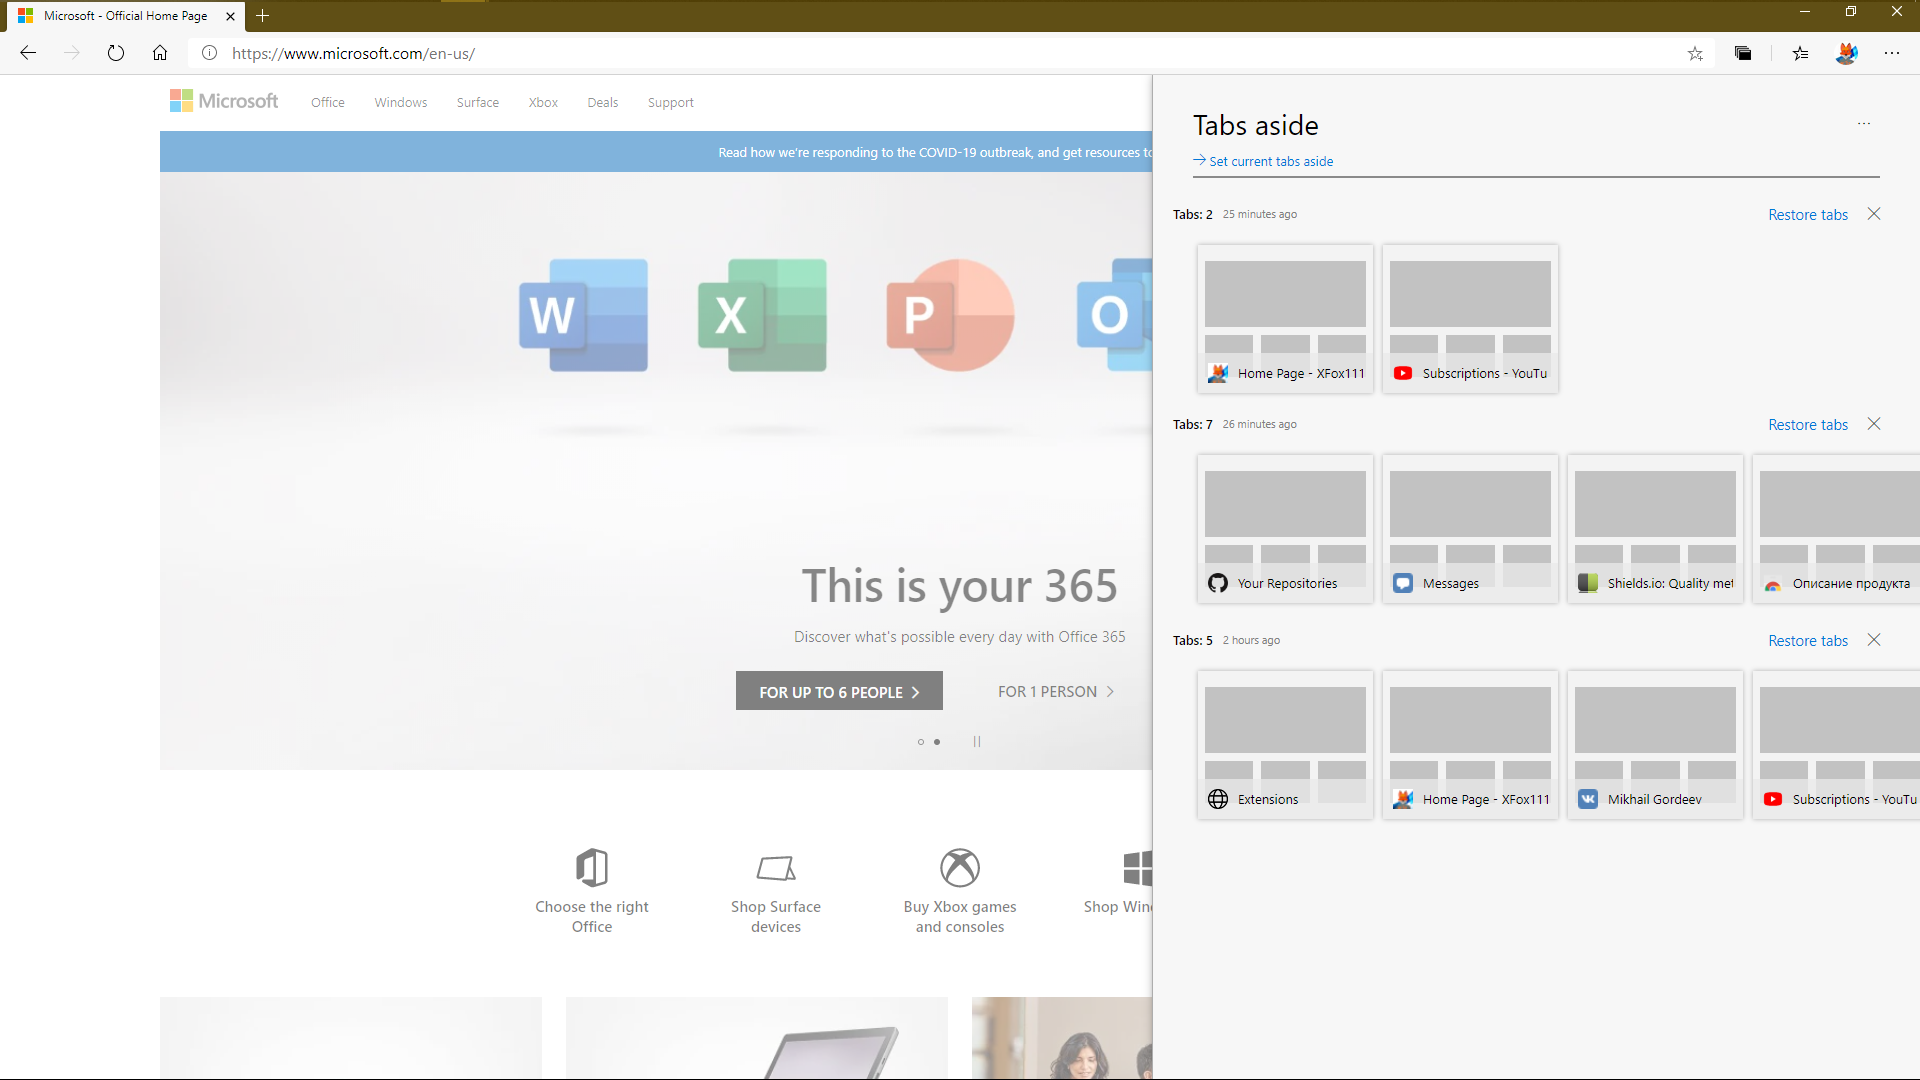Click the address bar URL field
Viewport: 1920px width, 1080px height.
950,53
